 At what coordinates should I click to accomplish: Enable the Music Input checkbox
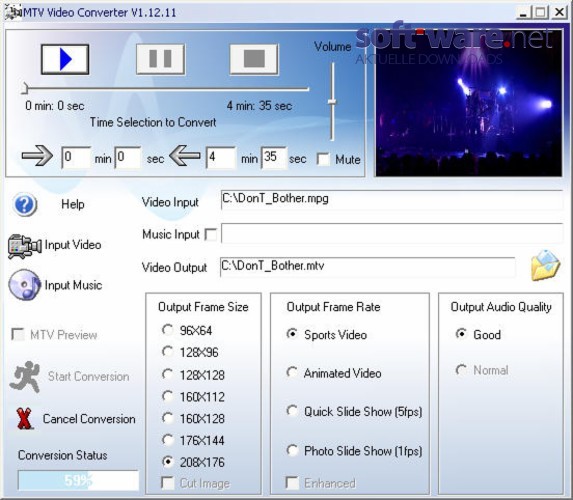pos(210,234)
